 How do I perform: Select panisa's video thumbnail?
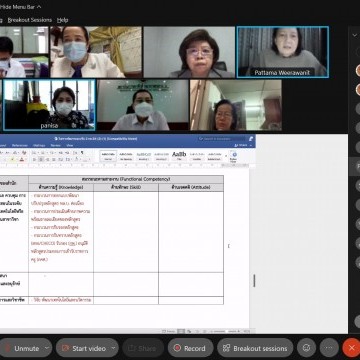(49, 105)
